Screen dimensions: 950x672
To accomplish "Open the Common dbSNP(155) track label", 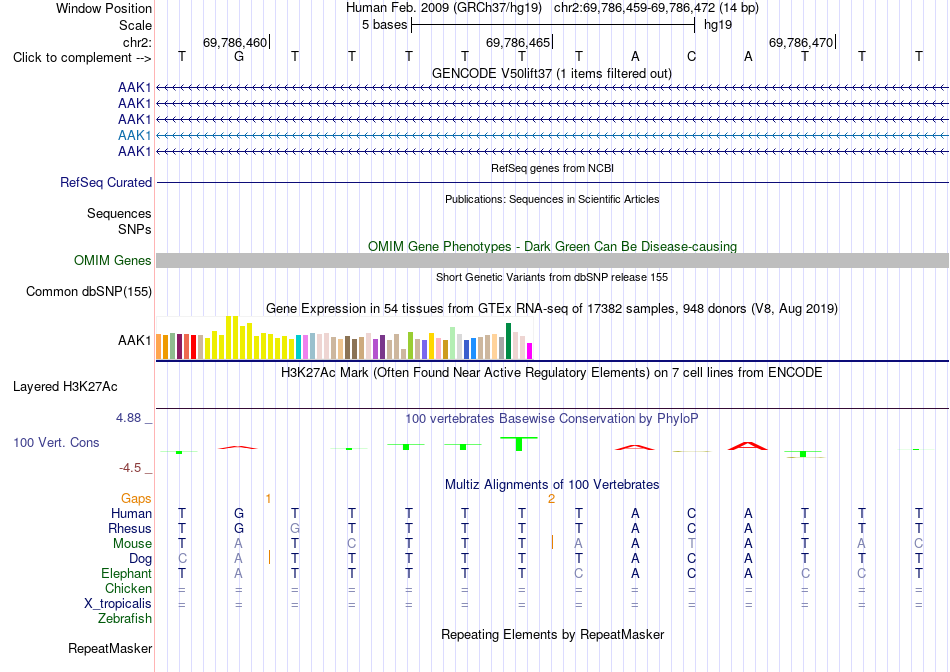I will point(89,291).
